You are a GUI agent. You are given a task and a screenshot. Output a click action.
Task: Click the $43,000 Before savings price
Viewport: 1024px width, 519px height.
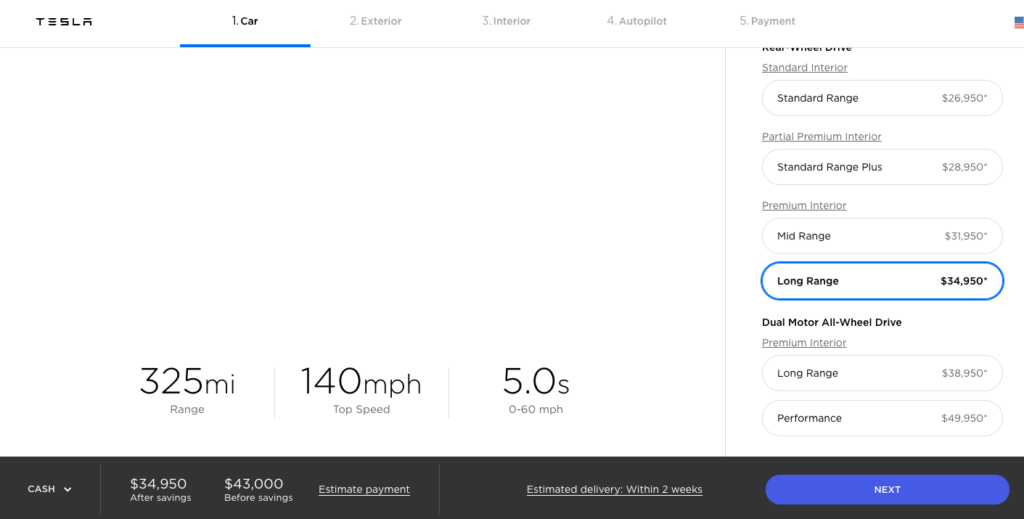tap(259, 489)
